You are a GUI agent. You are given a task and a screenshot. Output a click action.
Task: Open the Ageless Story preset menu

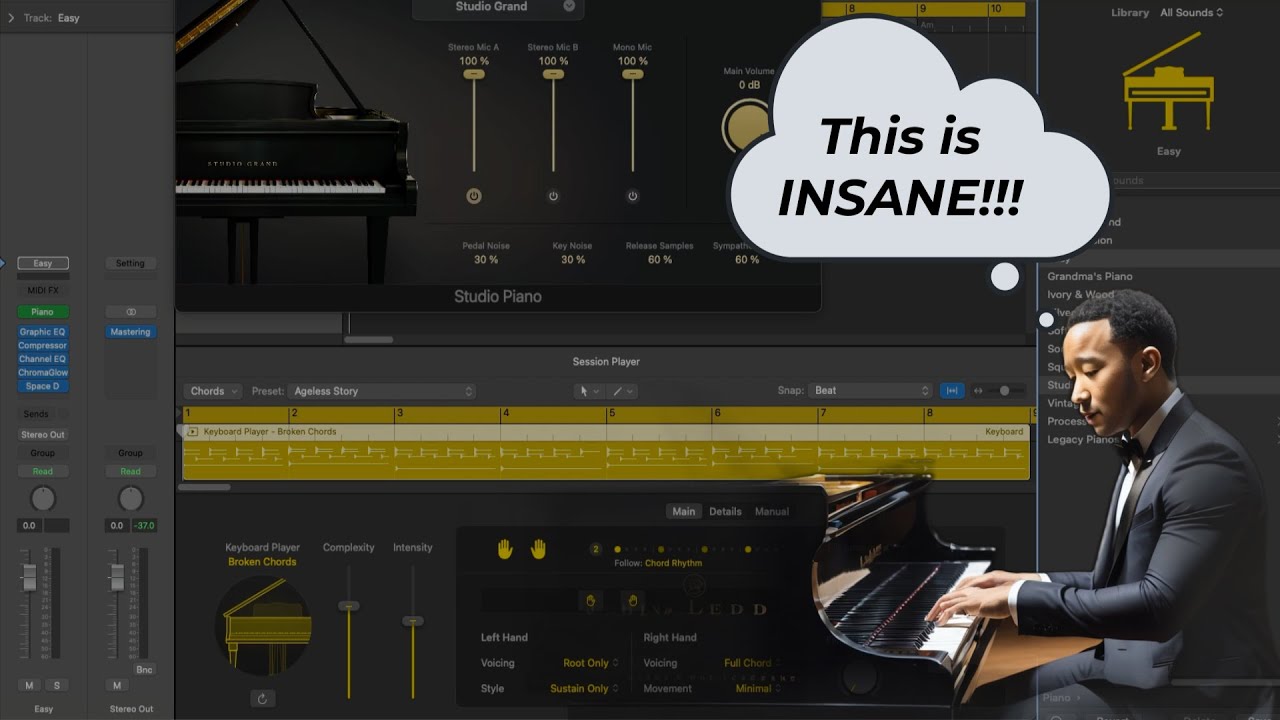382,391
